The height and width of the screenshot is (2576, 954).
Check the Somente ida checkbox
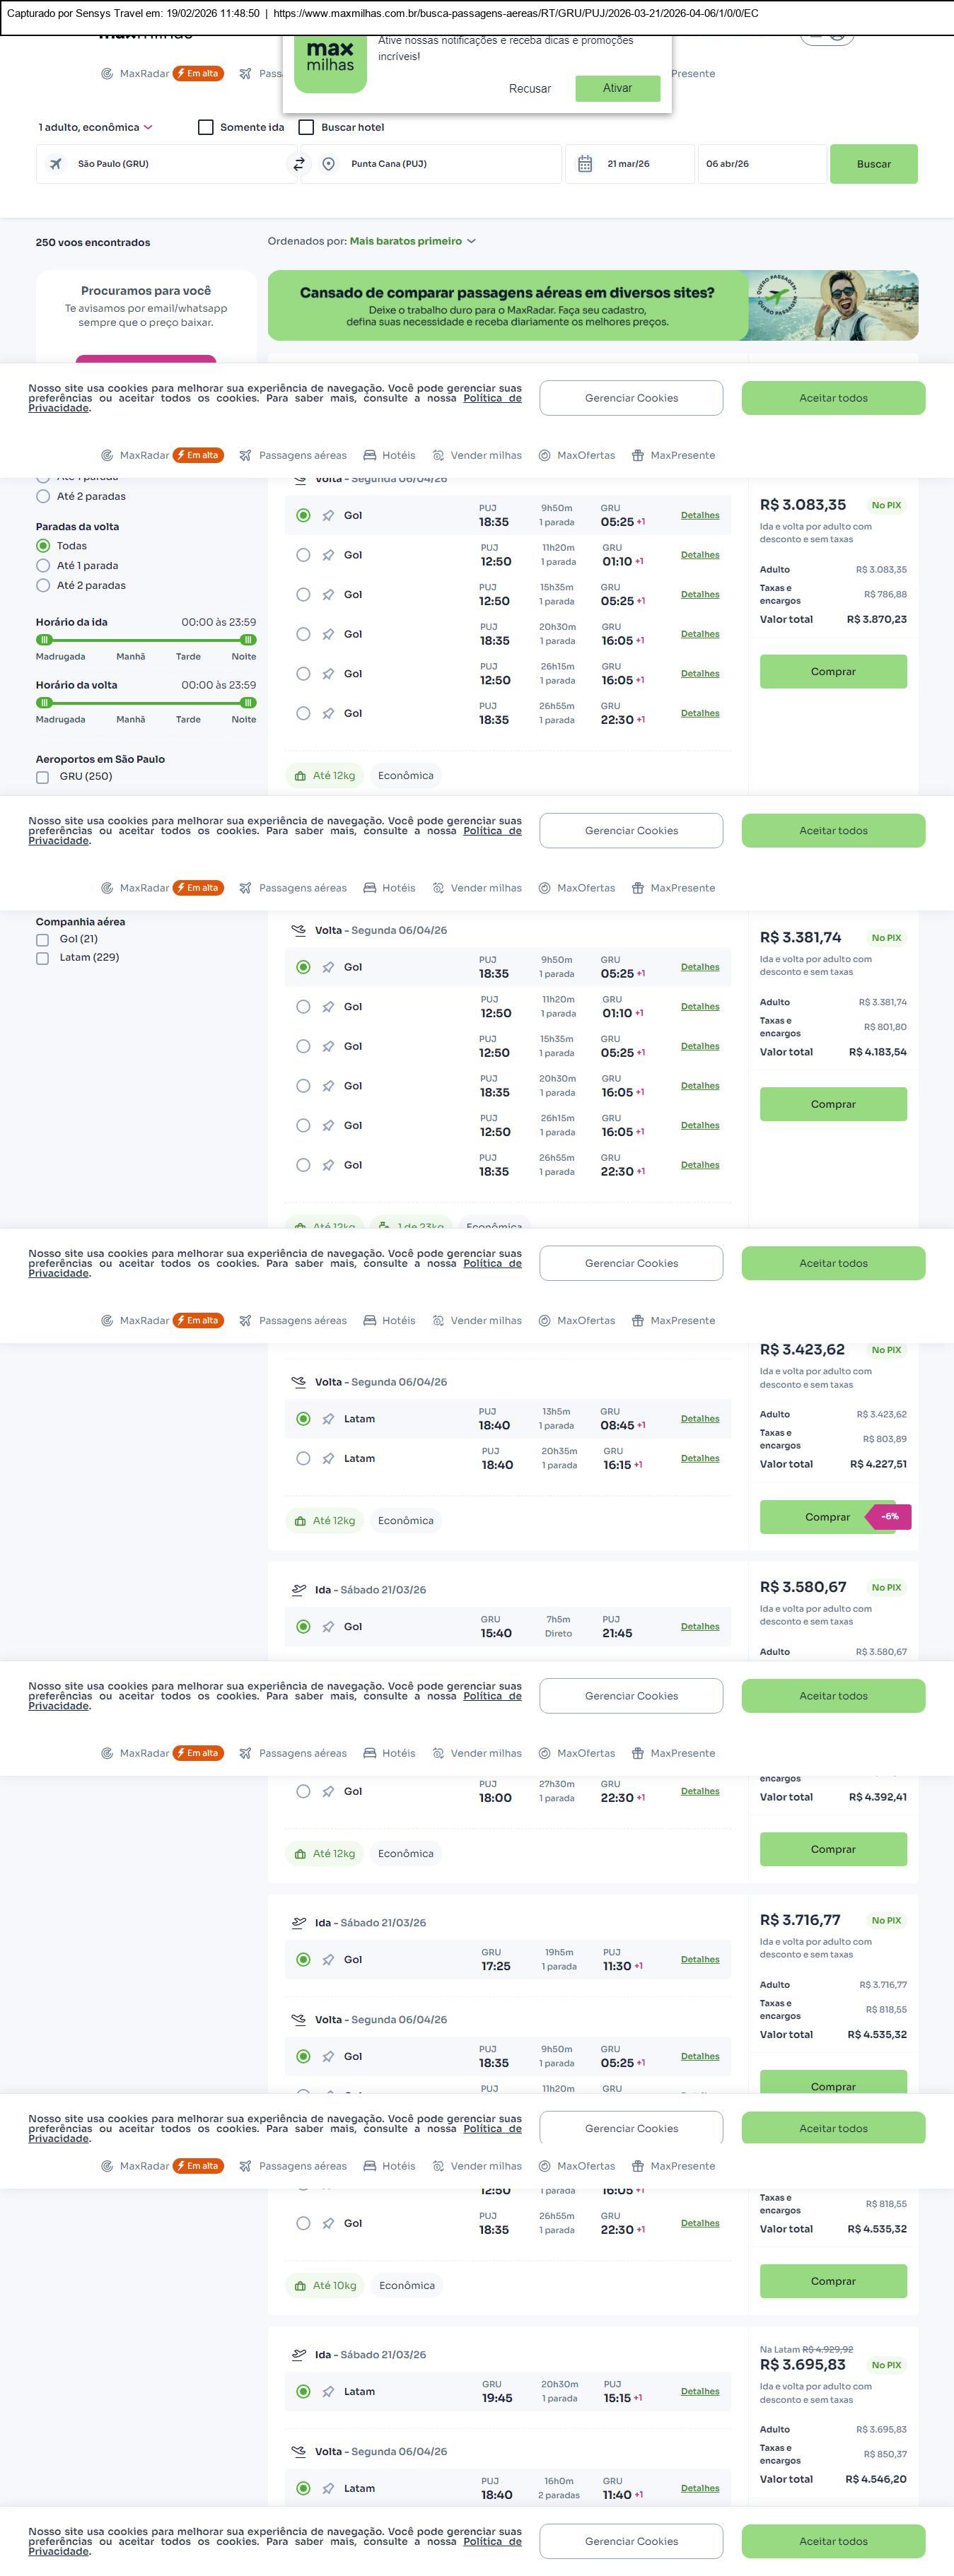tap(206, 127)
